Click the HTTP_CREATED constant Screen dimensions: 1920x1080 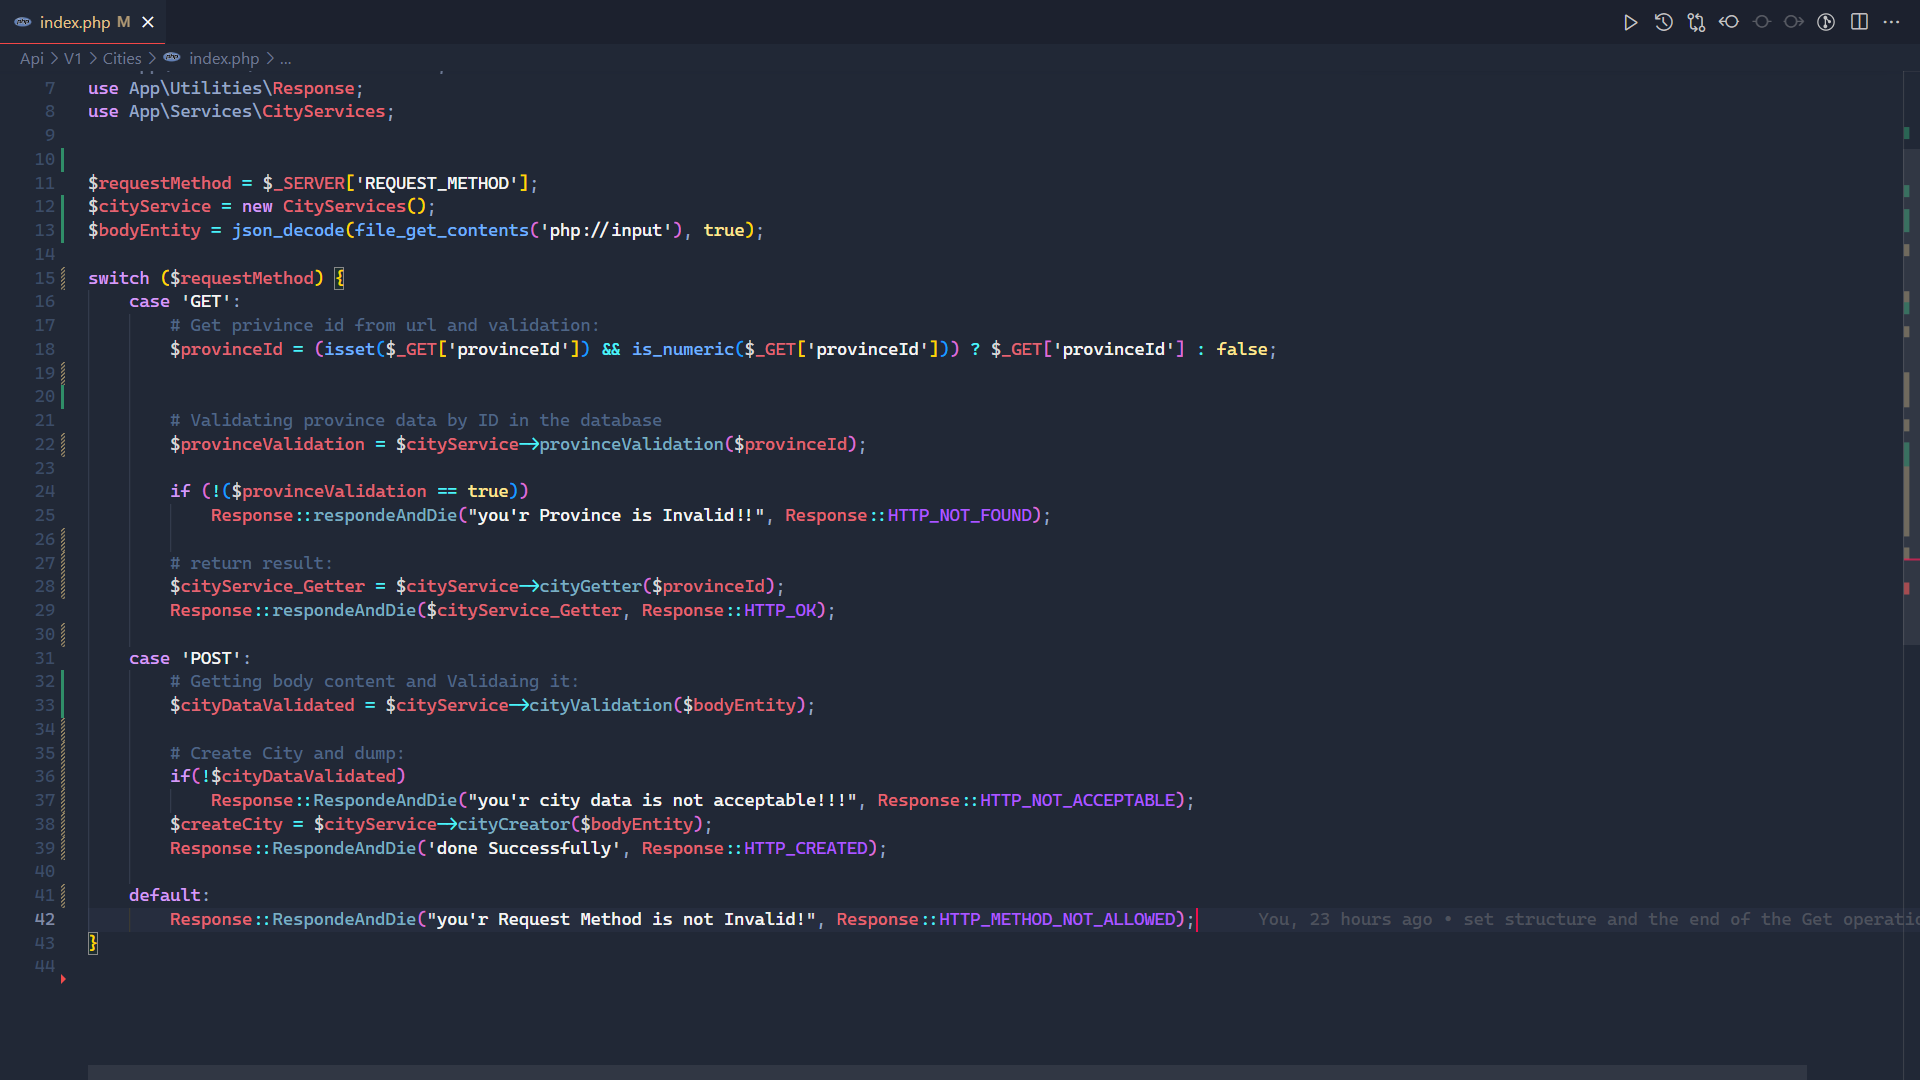tap(805, 849)
